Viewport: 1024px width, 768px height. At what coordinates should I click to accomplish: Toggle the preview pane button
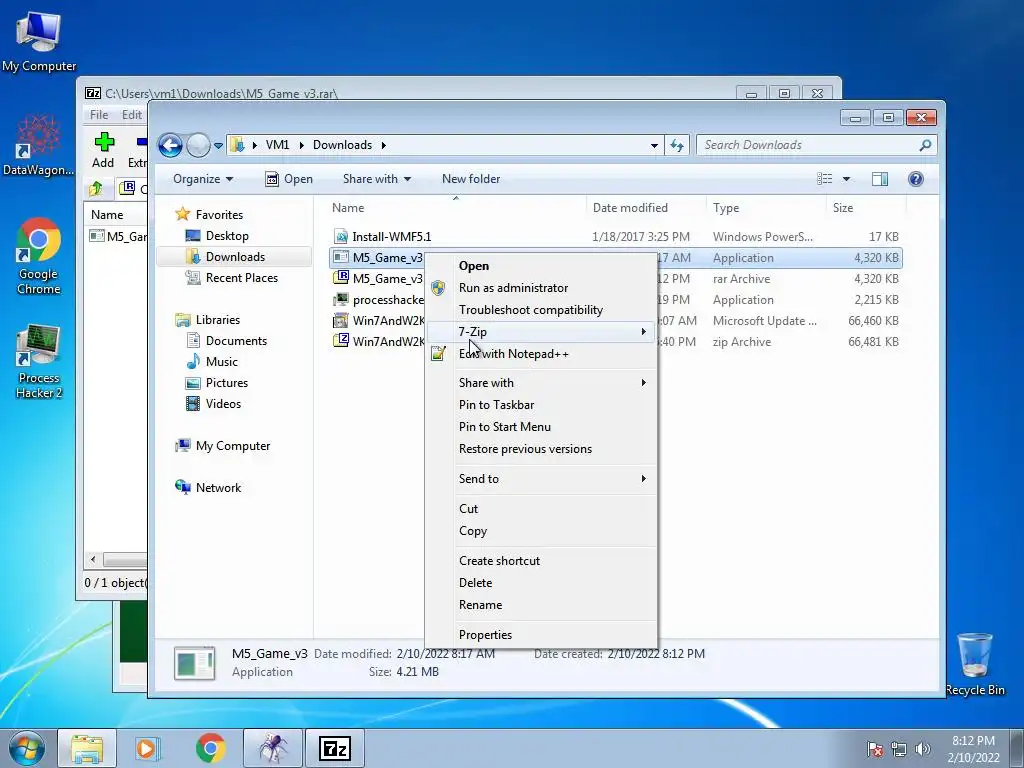(x=880, y=179)
